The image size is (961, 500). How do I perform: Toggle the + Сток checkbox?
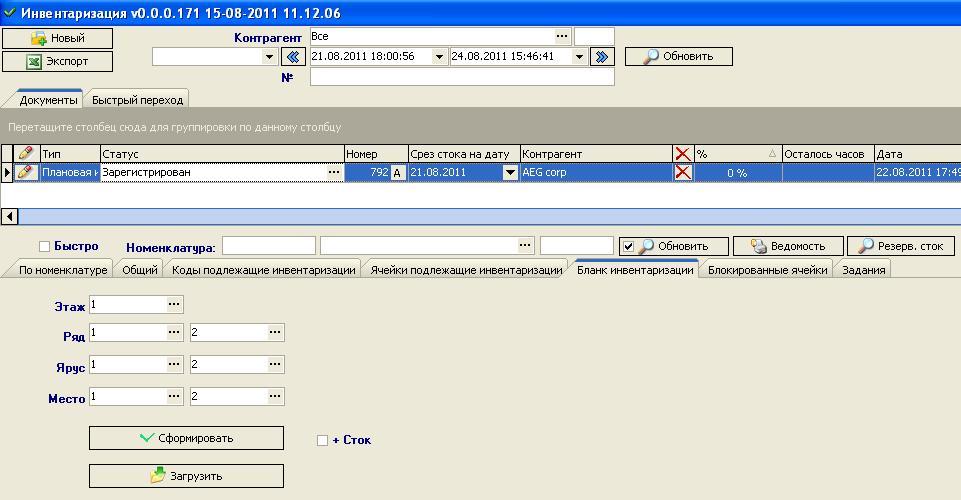(x=322, y=440)
